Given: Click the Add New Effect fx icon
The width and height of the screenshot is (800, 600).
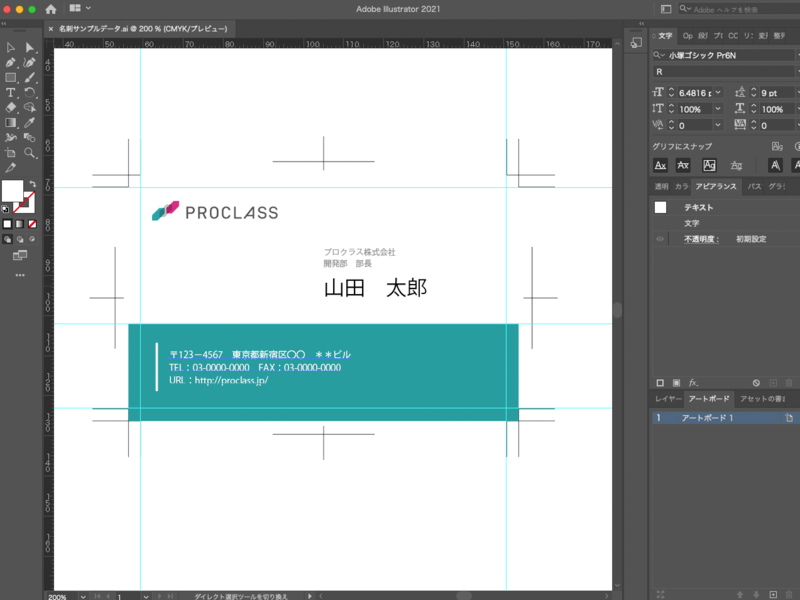Looking at the screenshot, I should pos(693,382).
